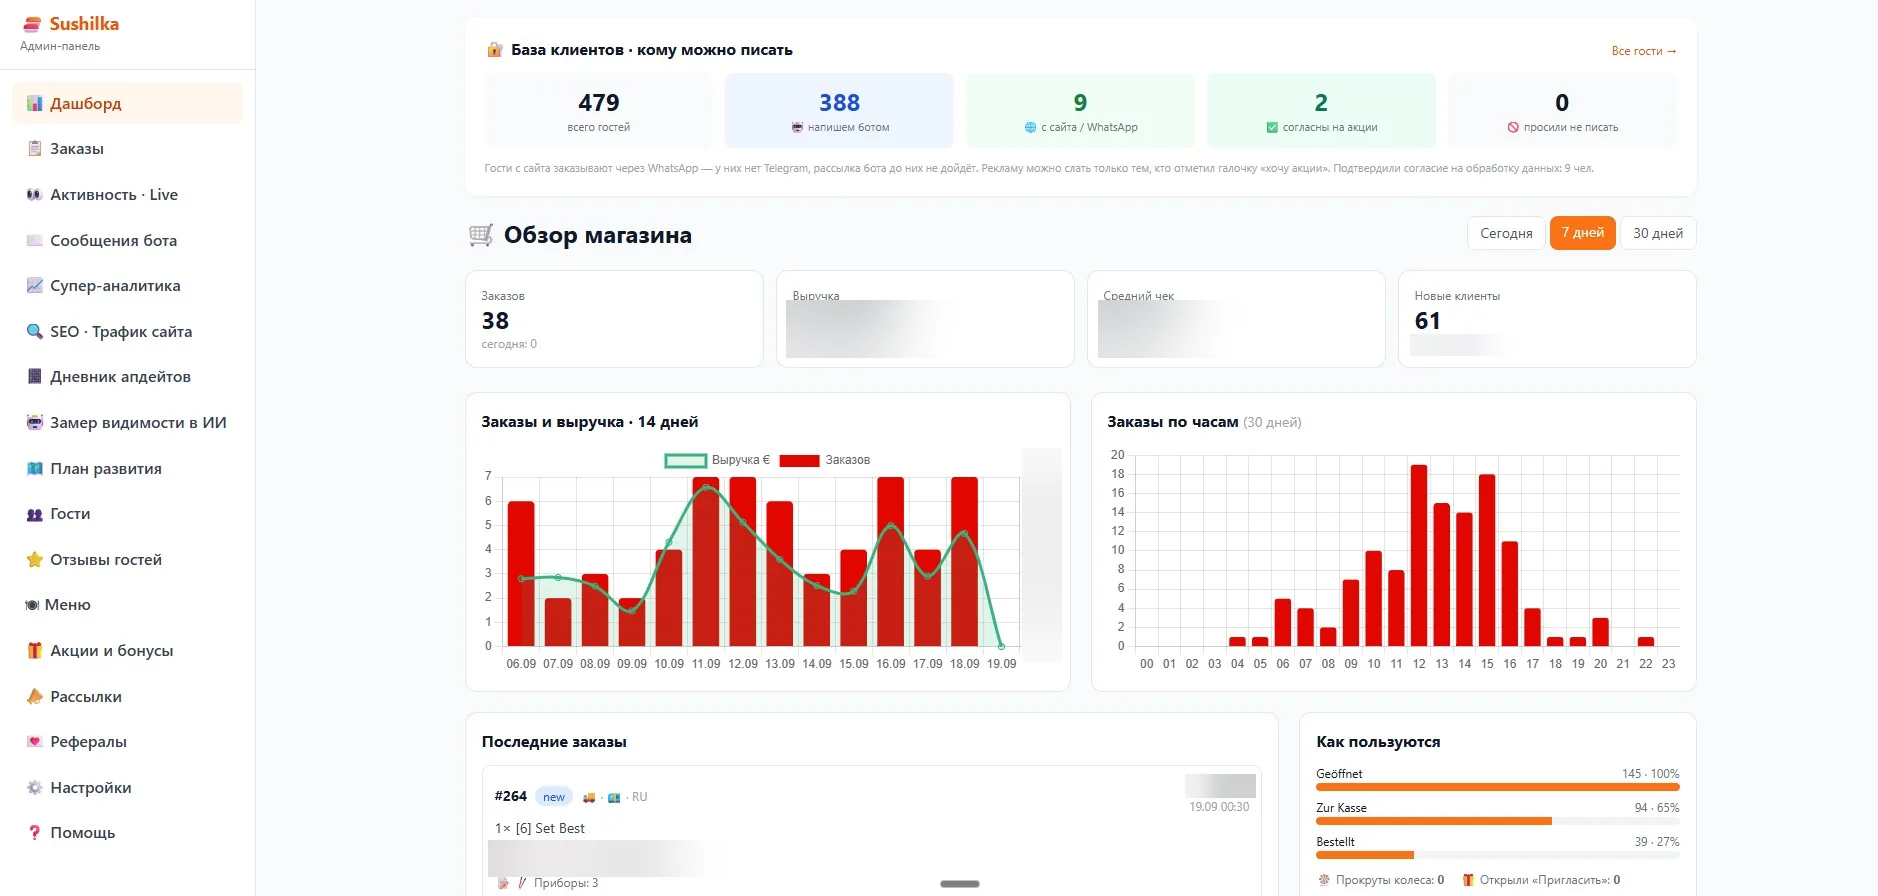Click order number #264
The height and width of the screenshot is (896, 1878).
coord(510,797)
